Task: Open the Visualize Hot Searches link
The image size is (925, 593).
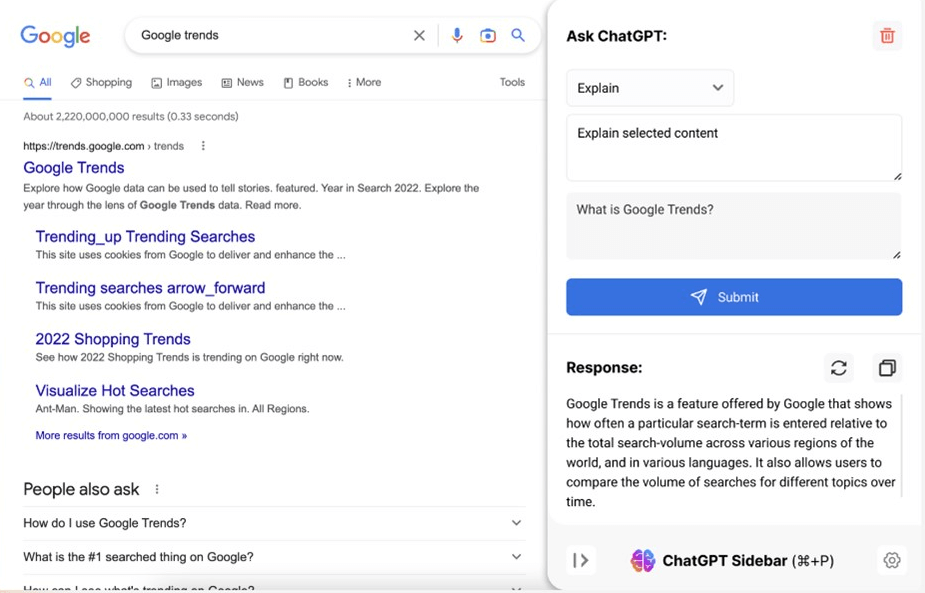Action: pyautogui.click(x=115, y=391)
